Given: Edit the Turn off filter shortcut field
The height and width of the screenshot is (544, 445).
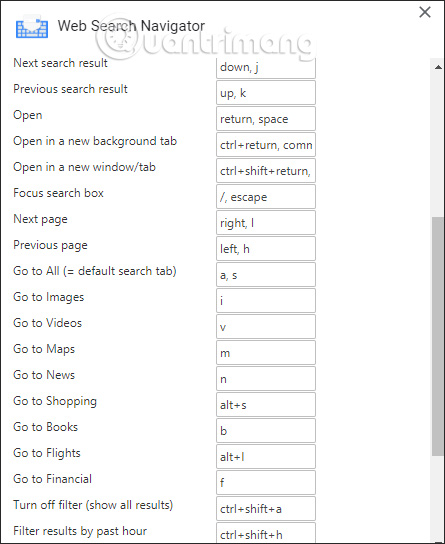Looking at the screenshot, I should [266, 509].
